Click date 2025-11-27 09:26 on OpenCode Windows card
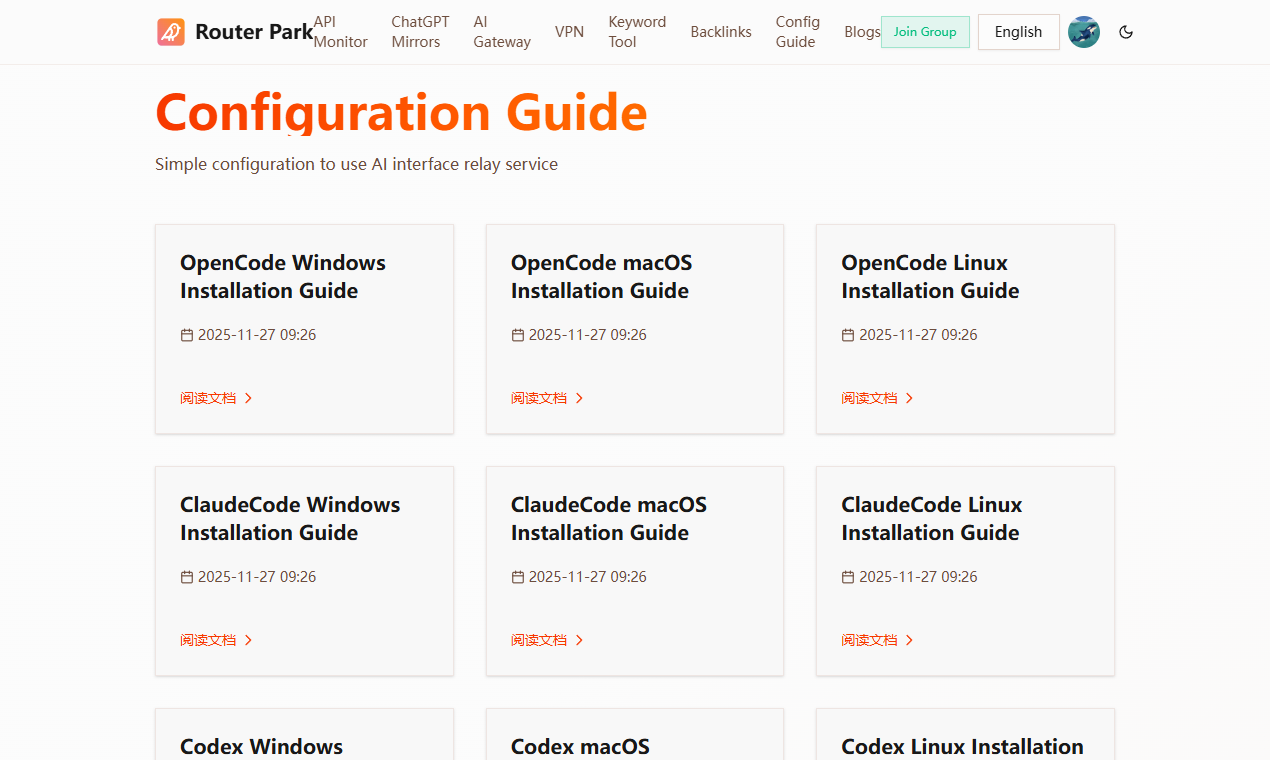Image resolution: width=1270 pixels, height=760 pixels. click(257, 335)
